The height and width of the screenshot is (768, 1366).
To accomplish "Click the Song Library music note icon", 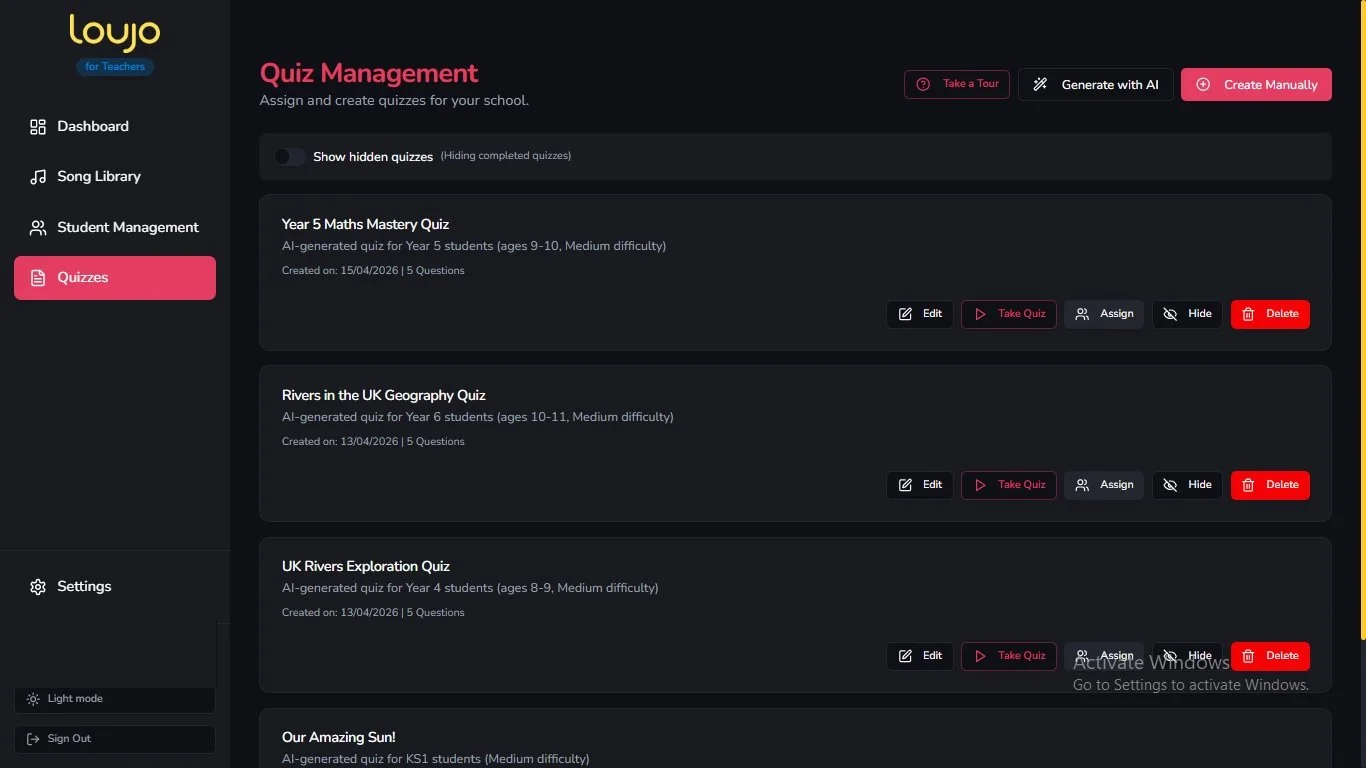I will (38, 177).
